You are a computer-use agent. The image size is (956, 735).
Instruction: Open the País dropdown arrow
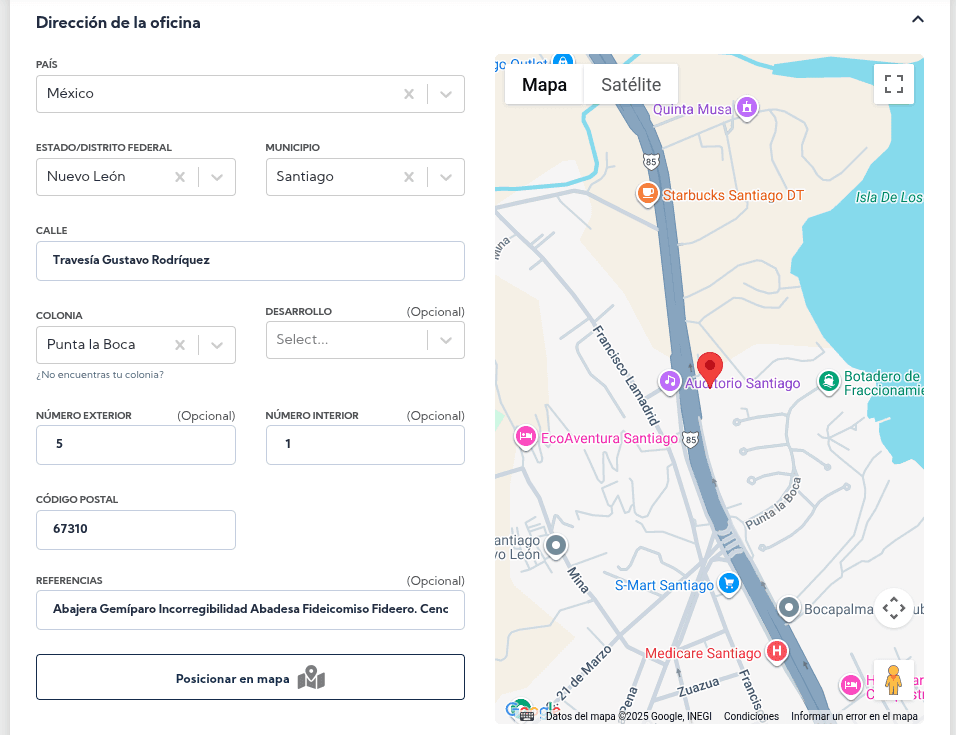coord(446,94)
